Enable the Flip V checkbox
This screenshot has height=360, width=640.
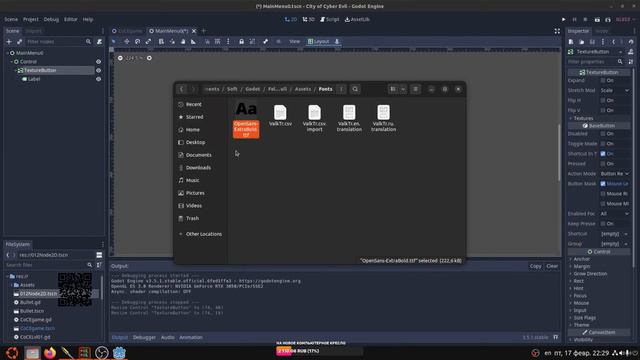coord(603,110)
